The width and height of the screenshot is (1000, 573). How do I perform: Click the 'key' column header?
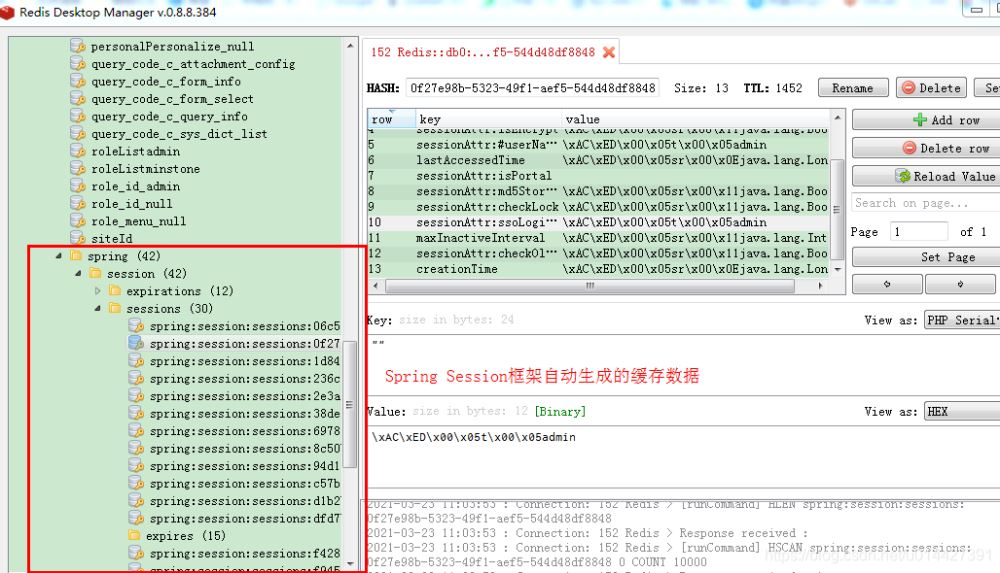488,119
